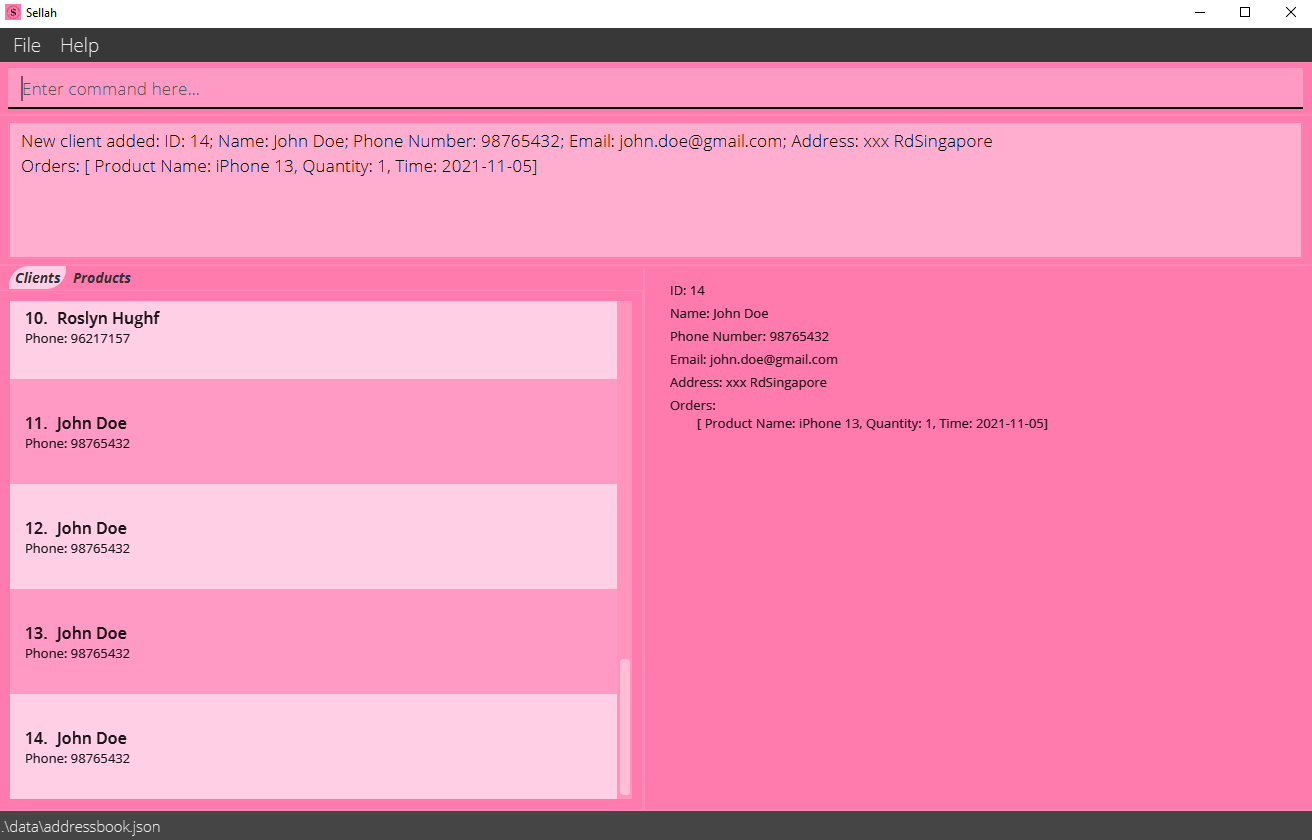This screenshot has width=1312, height=840.
Task: Click Address: xxx RdSingapore in the details panel
Action: pos(748,383)
